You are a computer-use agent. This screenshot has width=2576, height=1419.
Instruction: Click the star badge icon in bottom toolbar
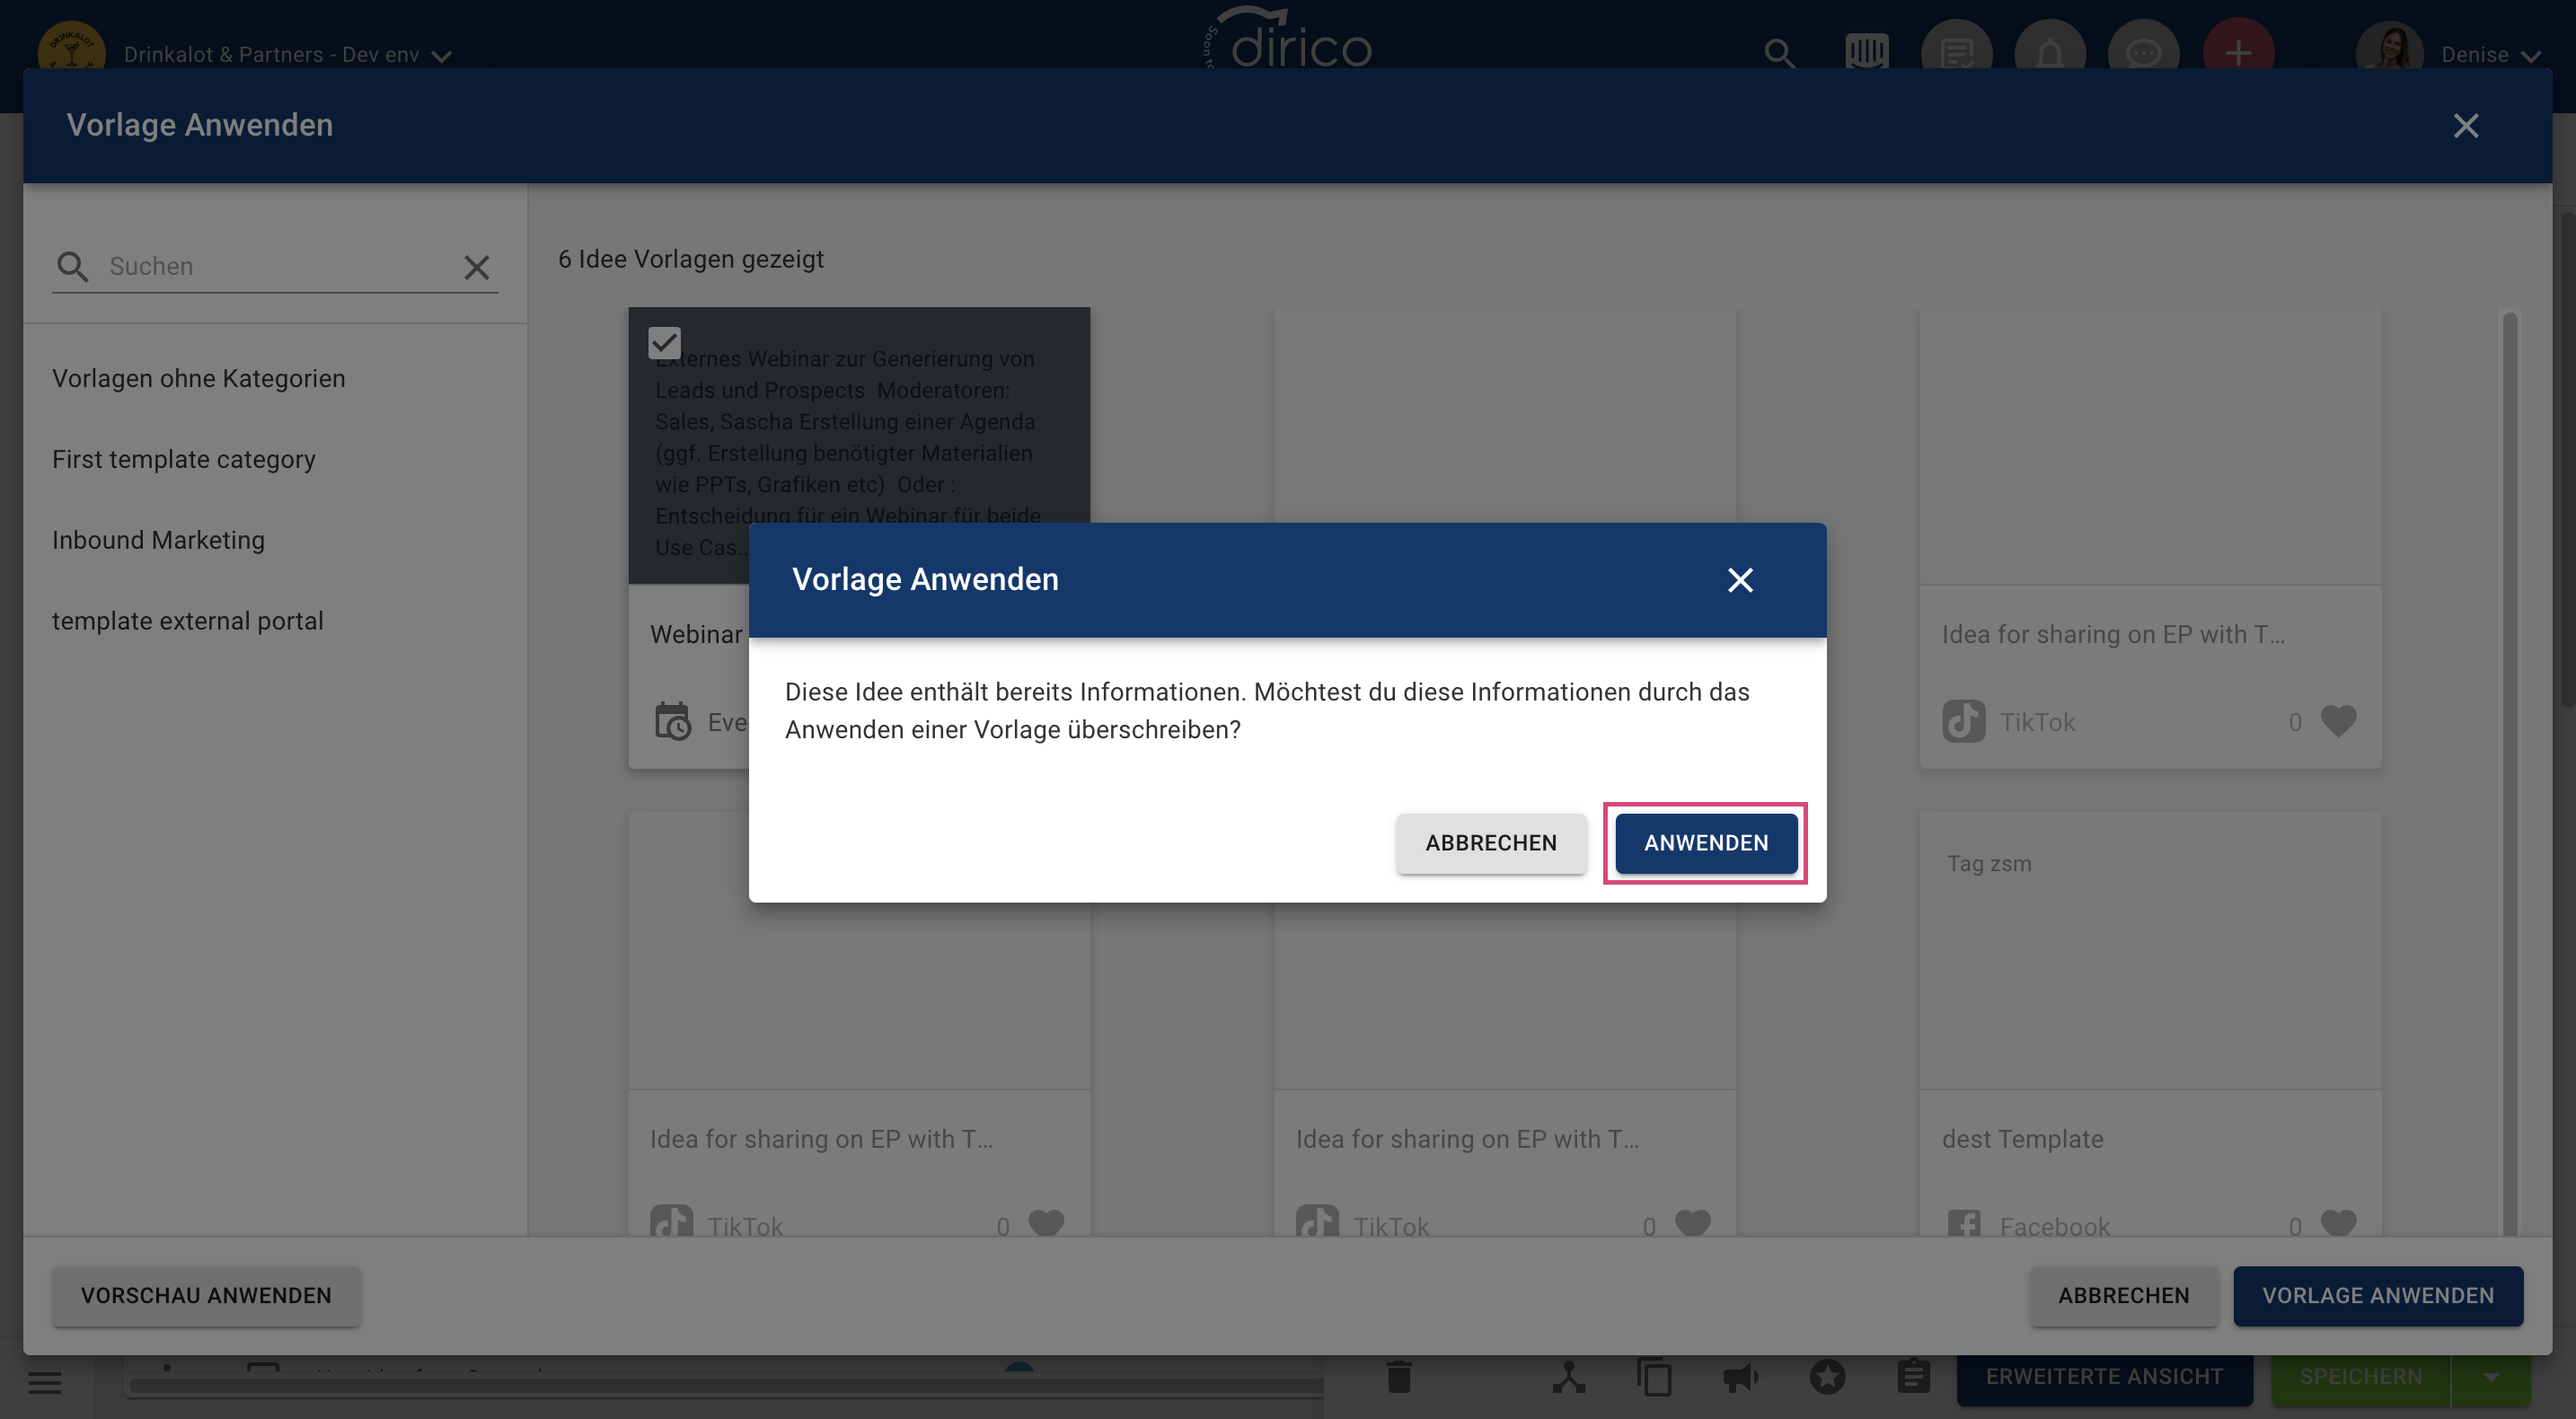coord(1827,1377)
